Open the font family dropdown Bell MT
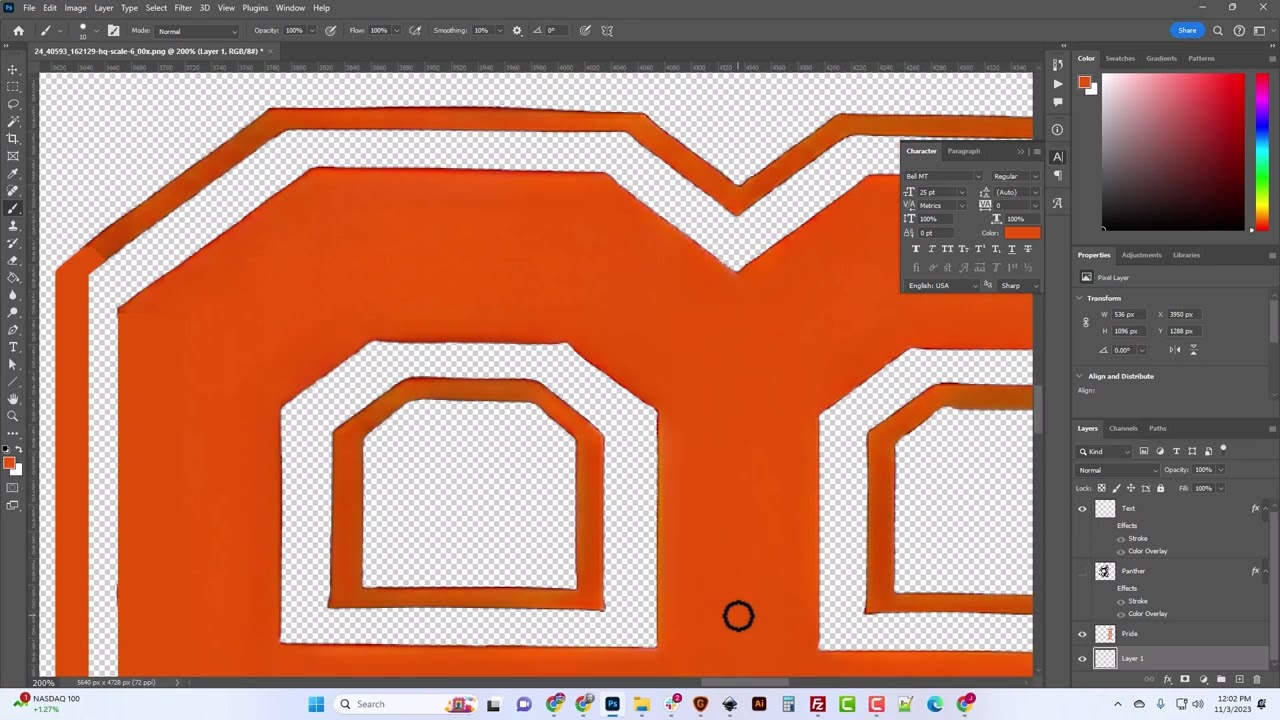The image size is (1280, 720). tap(943, 176)
